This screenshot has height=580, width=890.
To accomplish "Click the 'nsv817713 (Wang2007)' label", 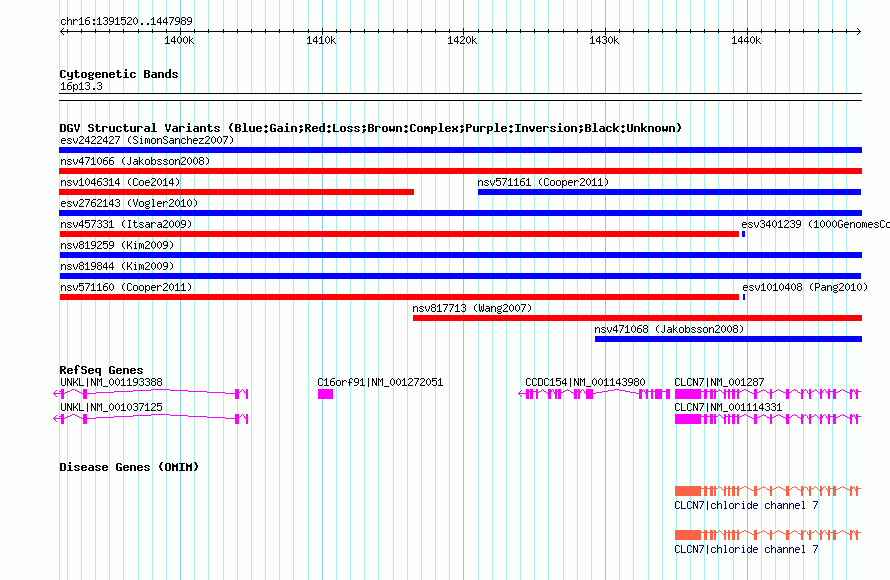I will pyautogui.click(x=472, y=308).
